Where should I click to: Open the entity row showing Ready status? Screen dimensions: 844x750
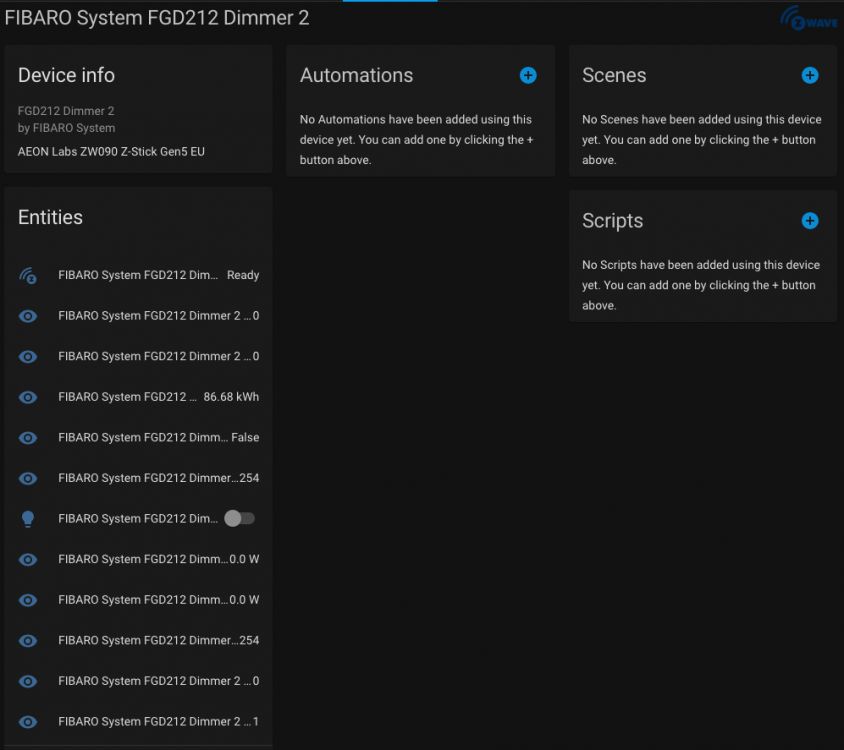(x=138, y=275)
